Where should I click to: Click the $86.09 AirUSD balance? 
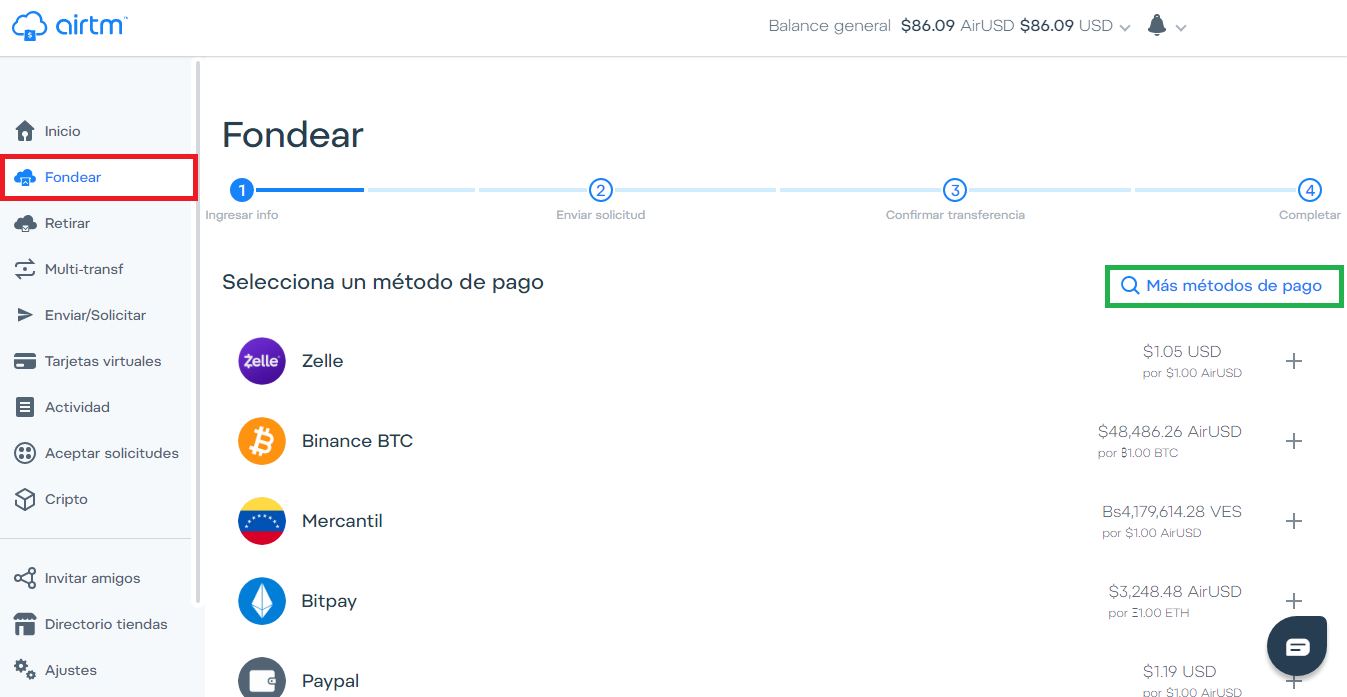[957, 26]
